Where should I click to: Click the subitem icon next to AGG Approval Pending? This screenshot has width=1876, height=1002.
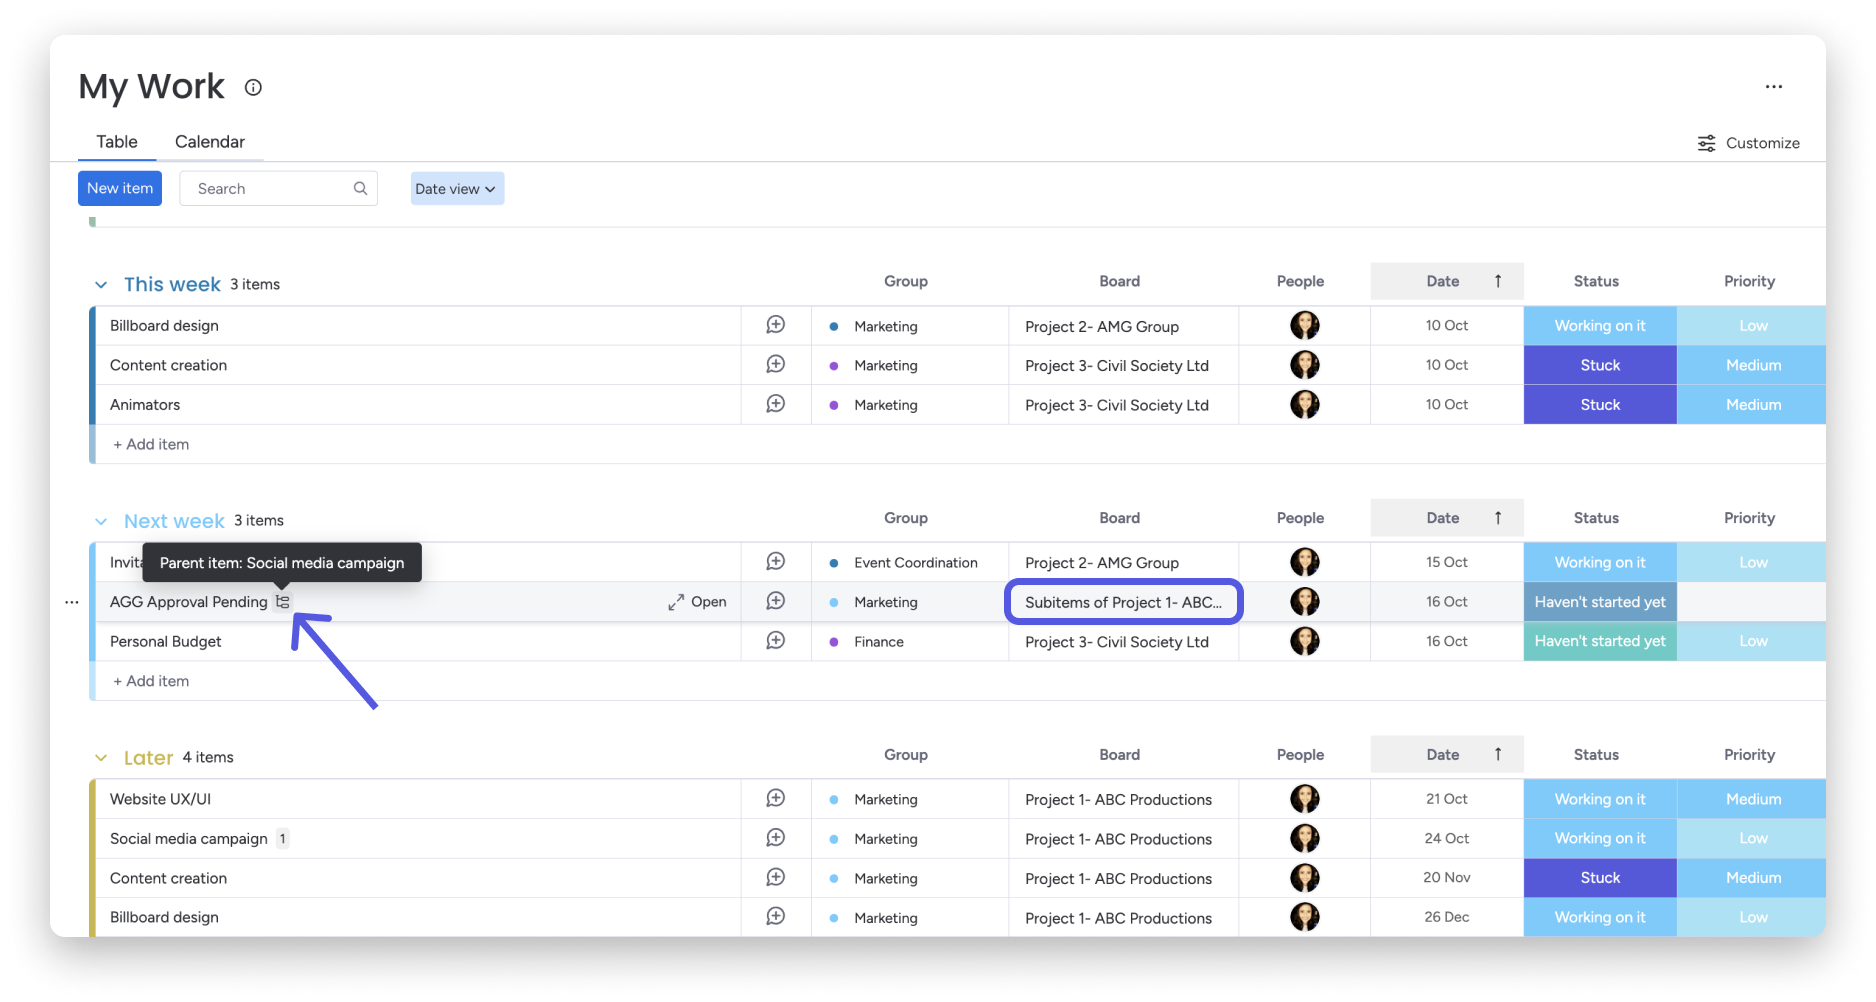[283, 602]
